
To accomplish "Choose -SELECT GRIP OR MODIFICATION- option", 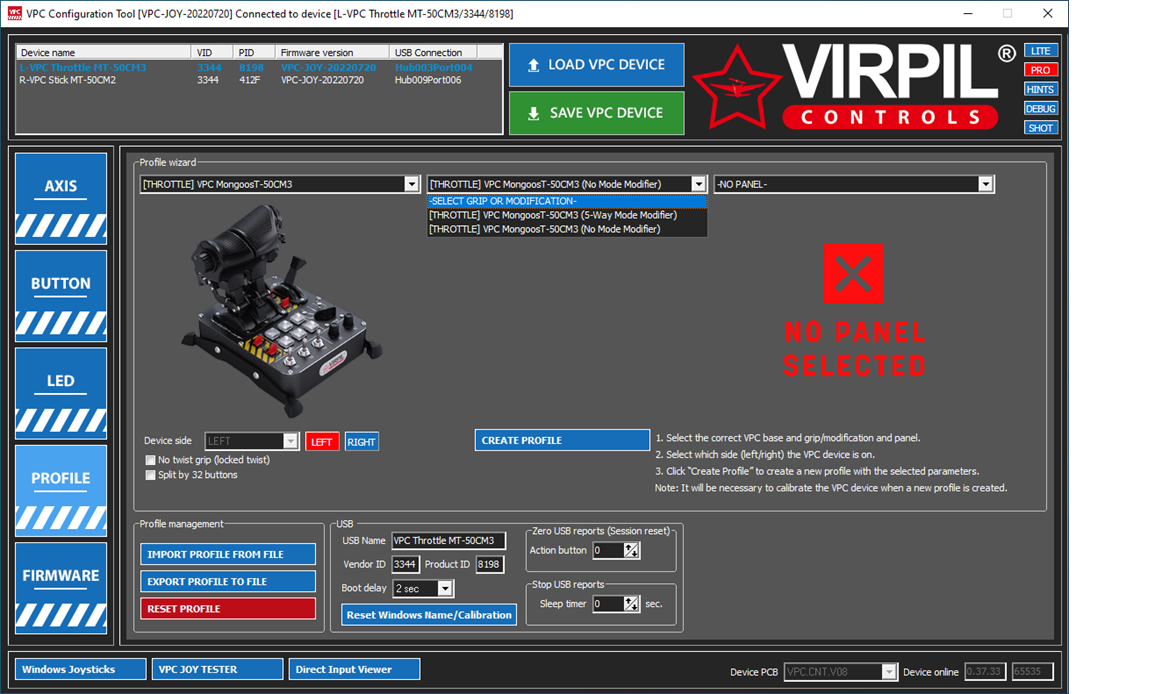I will (x=567, y=201).
